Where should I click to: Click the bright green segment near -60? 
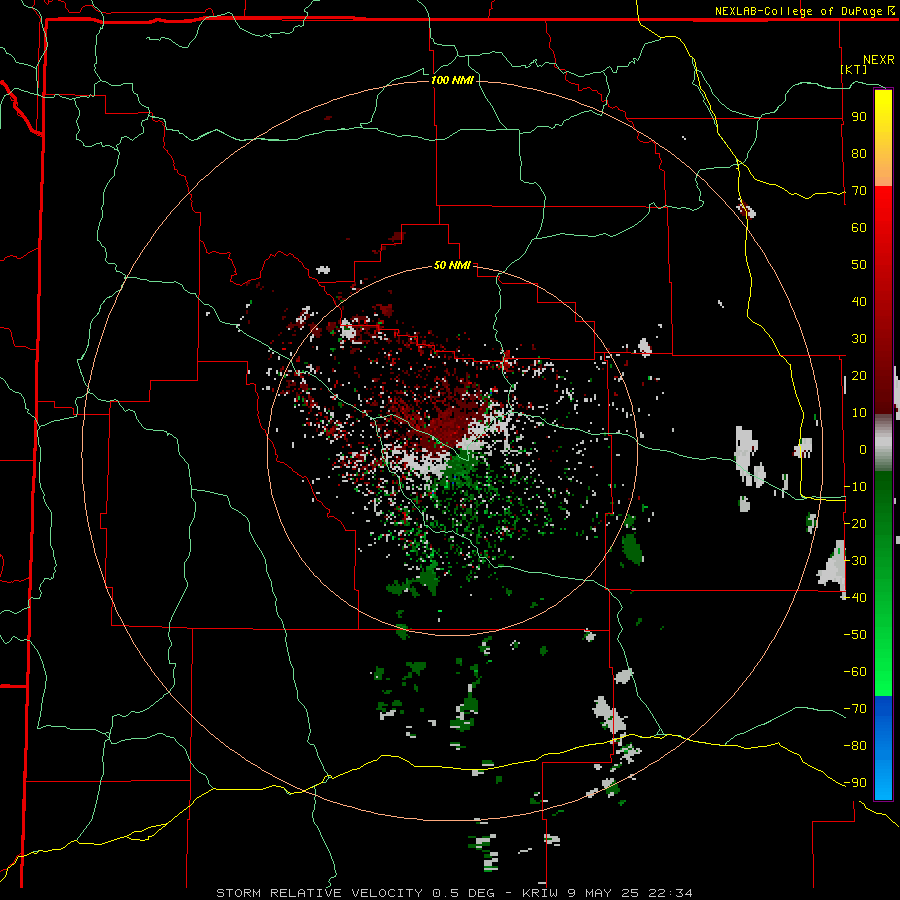pyautogui.click(x=883, y=674)
